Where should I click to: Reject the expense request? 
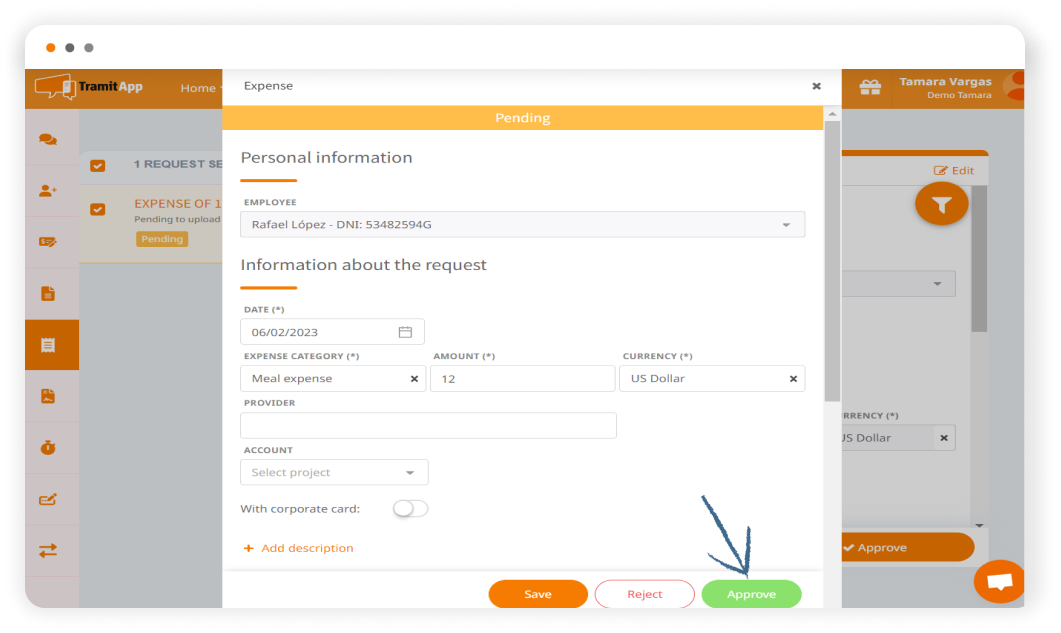(644, 594)
